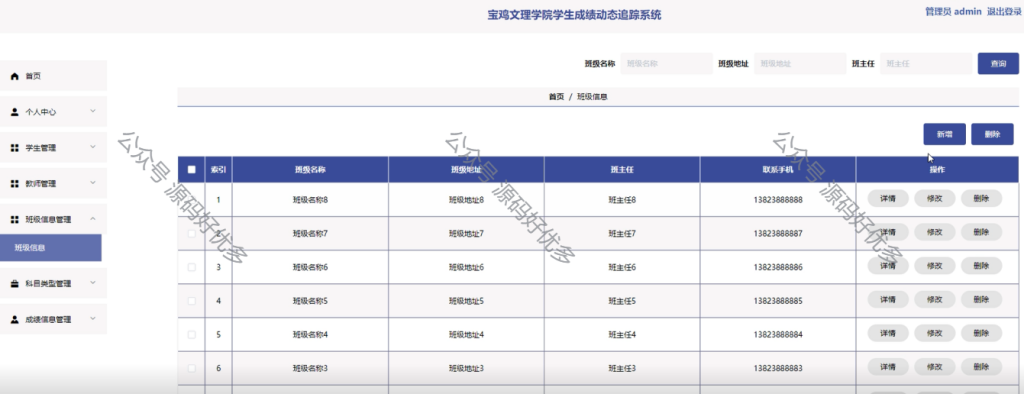Click the title 宝鸡文理学院学生成绩动态追踪系统
The image size is (1024, 394).
(574, 15)
